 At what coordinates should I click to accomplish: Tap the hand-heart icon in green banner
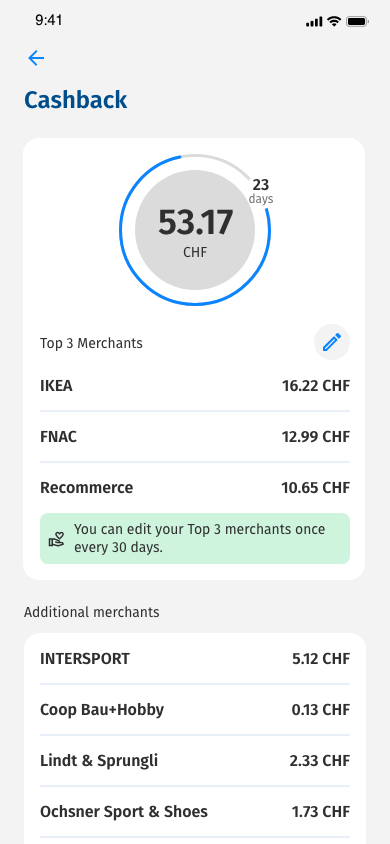click(56, 539)
